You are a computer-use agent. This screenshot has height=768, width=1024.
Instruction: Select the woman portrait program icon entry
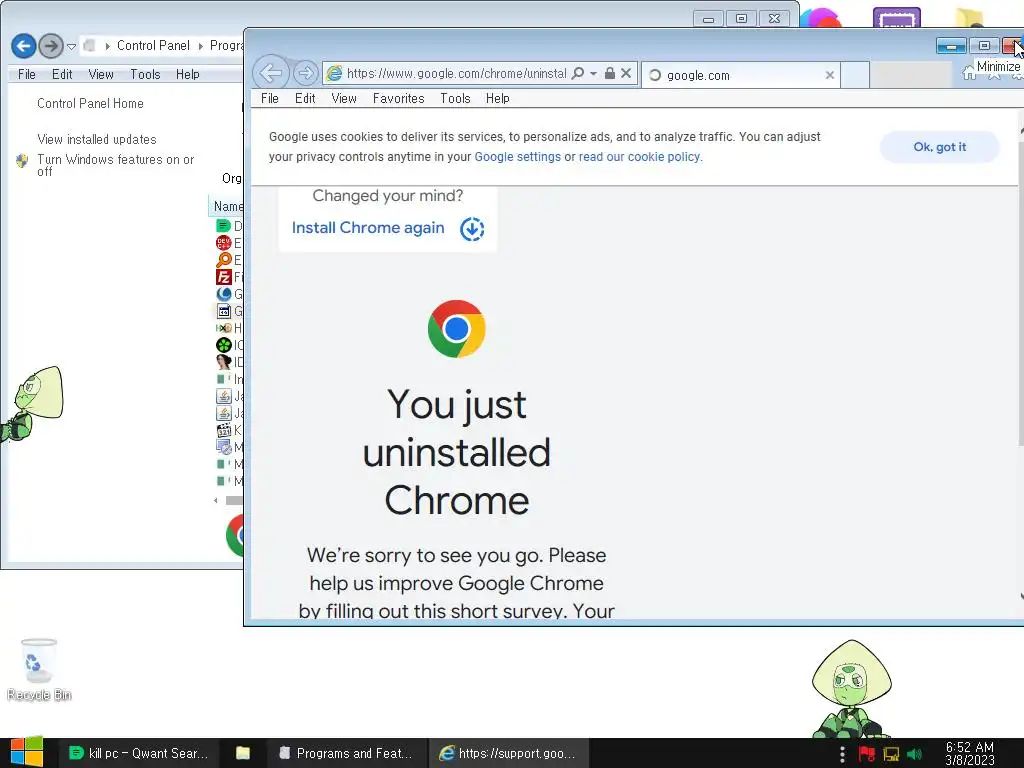click(223, 362)
